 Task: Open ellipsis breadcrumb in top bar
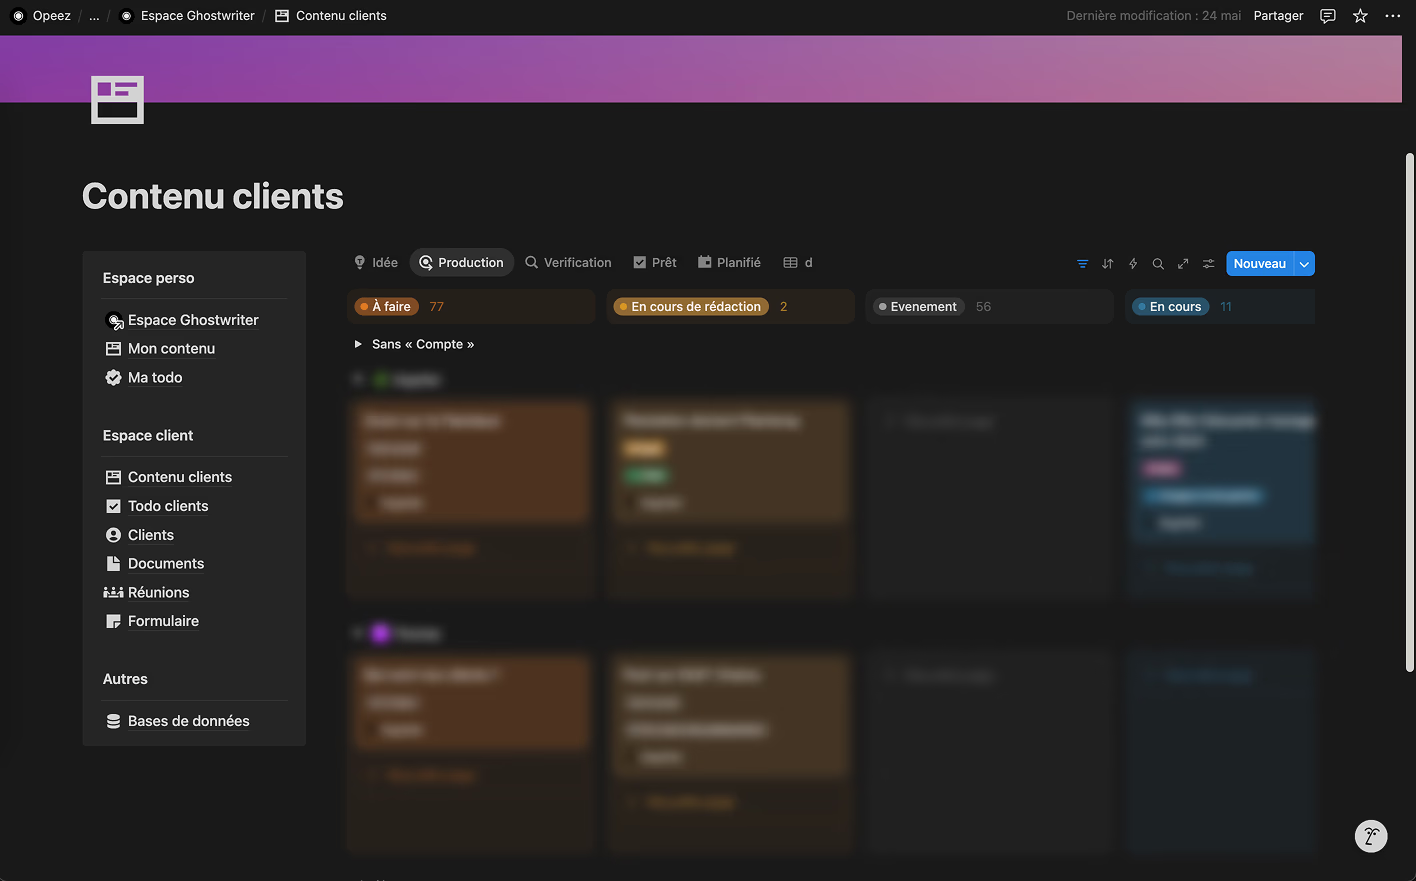point(94,16)
